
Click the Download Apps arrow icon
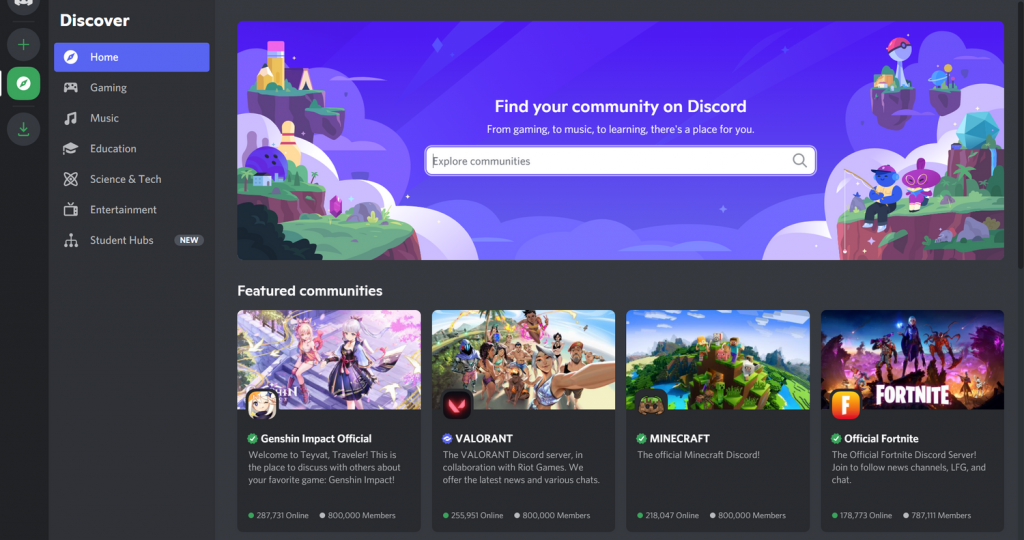click(x=24, y=129)
